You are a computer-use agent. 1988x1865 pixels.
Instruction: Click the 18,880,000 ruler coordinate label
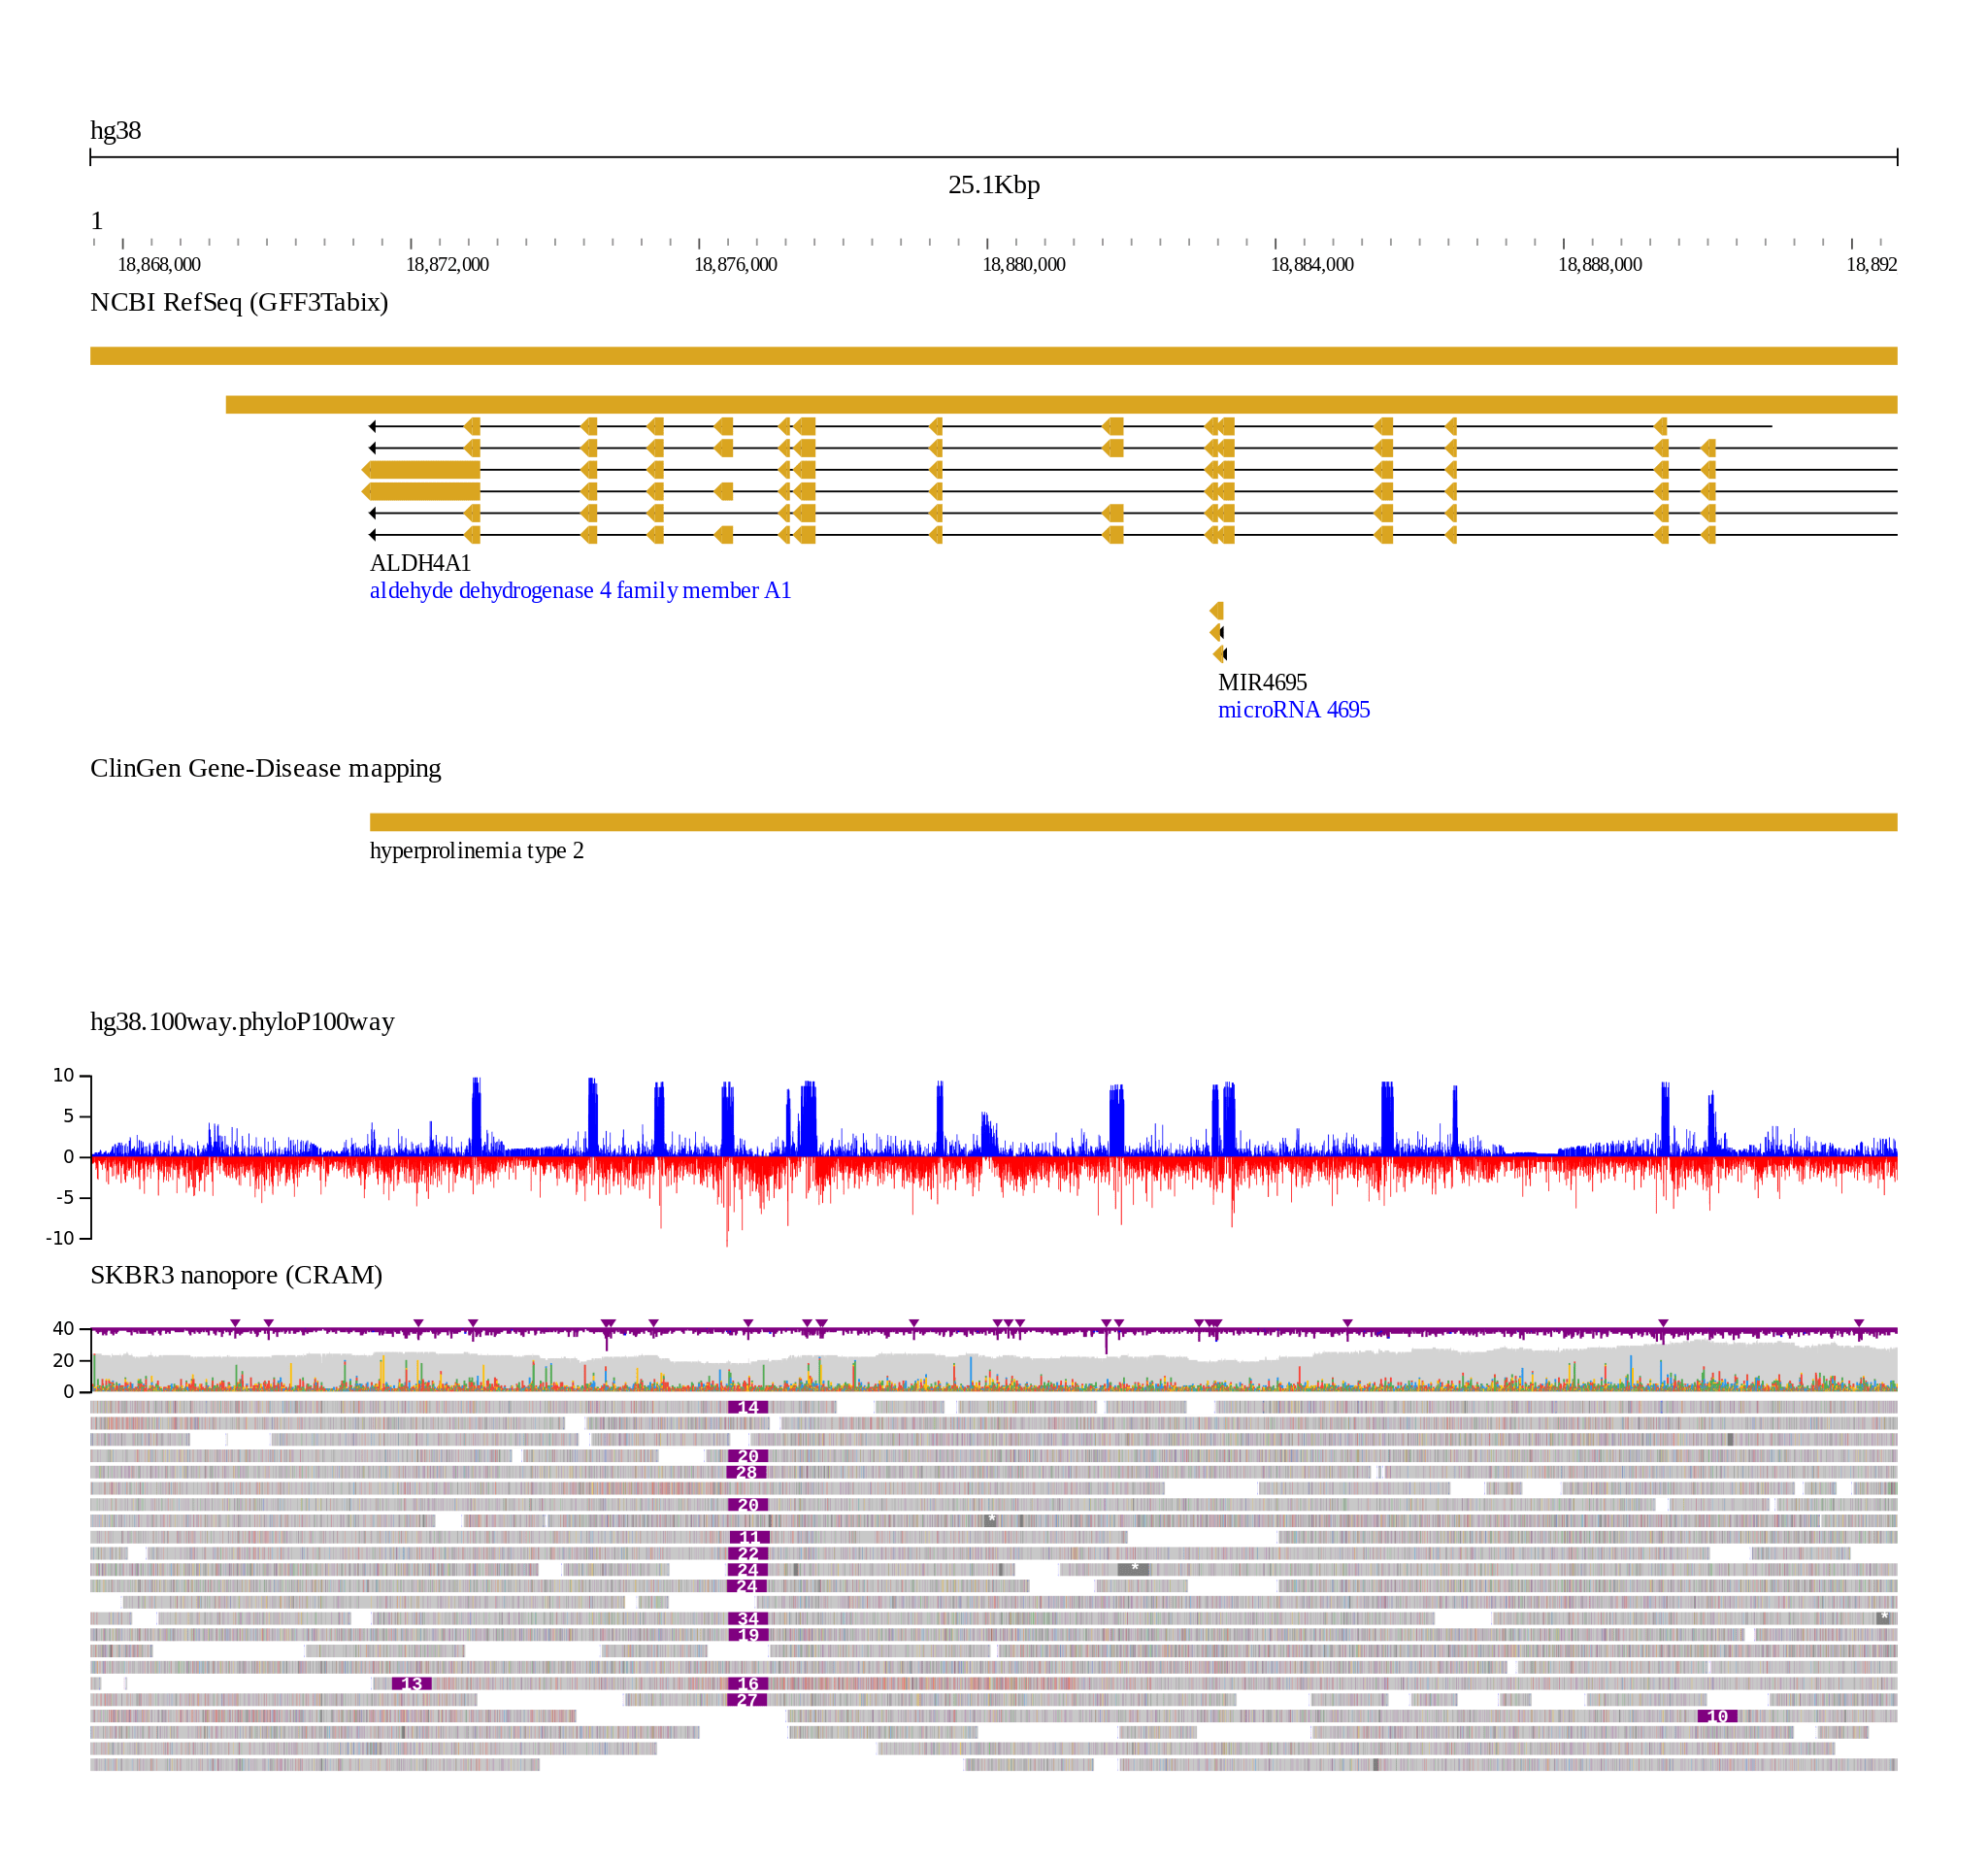pyautogui.click(x=1023, y=264)
